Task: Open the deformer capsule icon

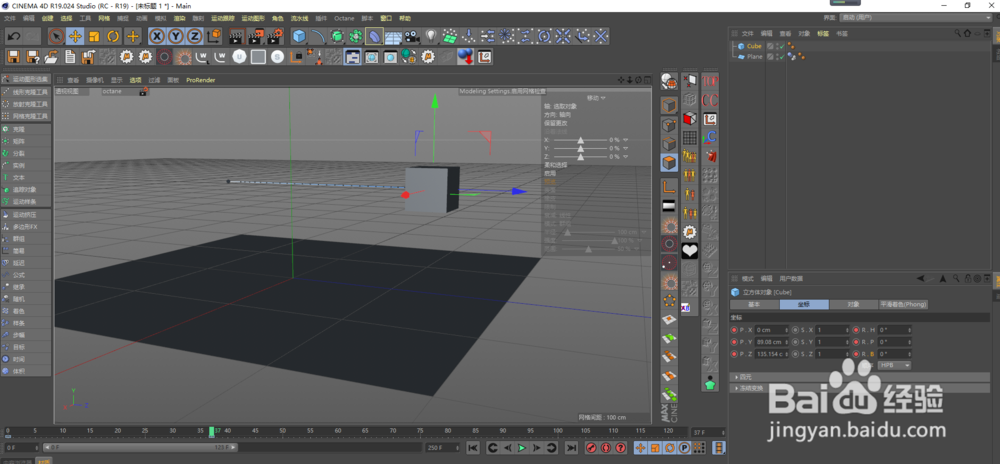Action: point(374,36)
